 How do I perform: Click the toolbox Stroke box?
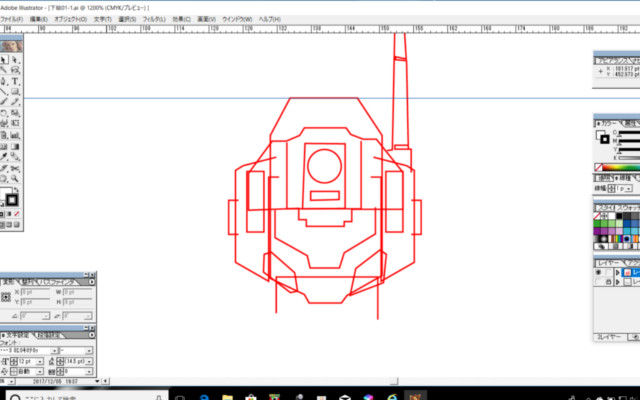point(12,200)
